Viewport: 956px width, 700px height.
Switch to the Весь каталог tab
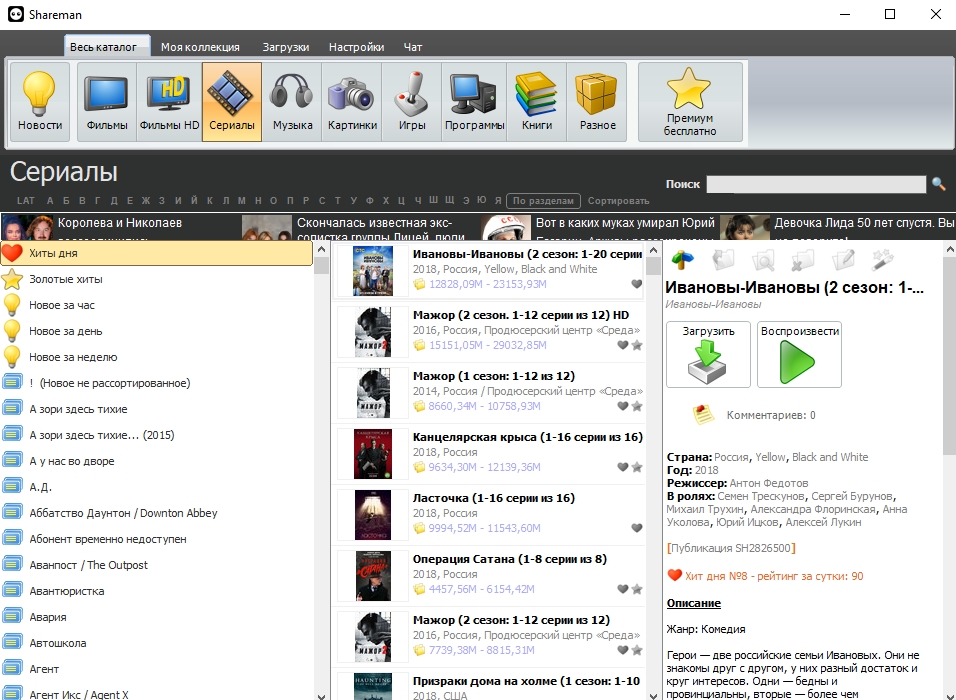coord(107,46)
